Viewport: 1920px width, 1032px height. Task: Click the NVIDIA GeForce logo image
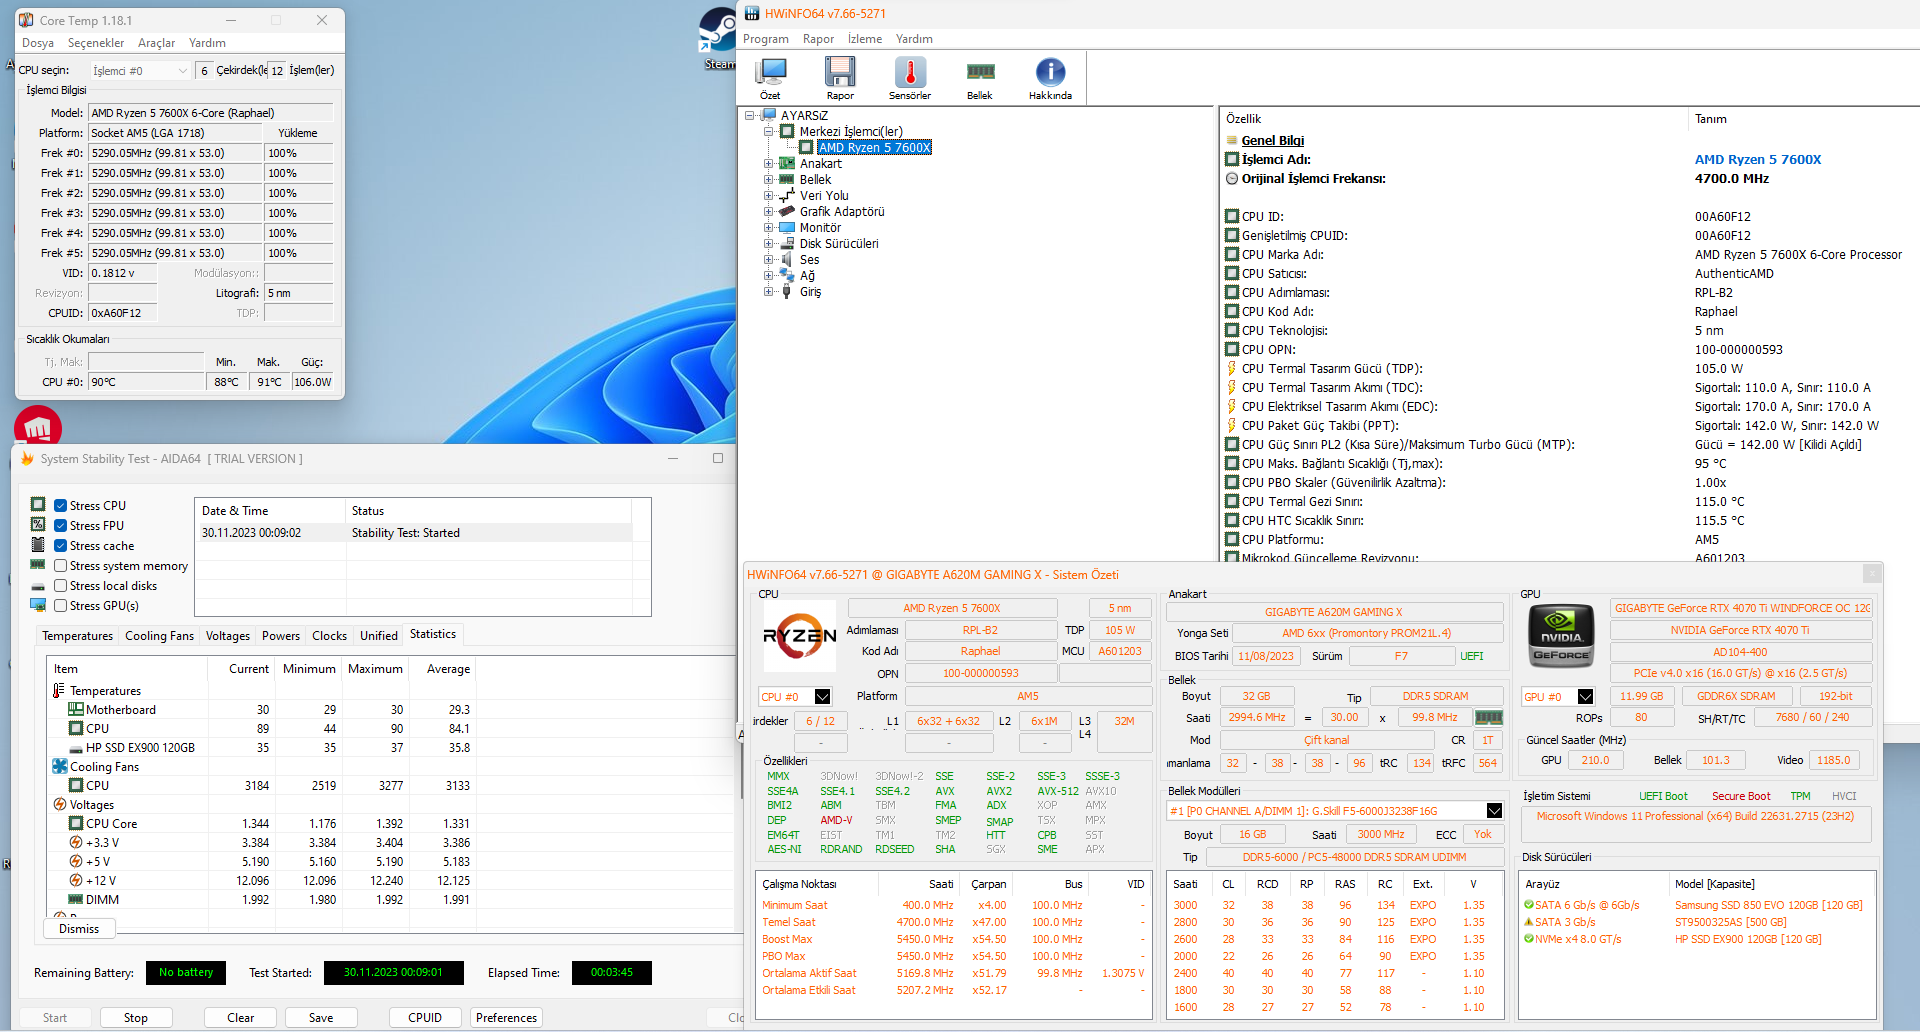coord(1561,637)
